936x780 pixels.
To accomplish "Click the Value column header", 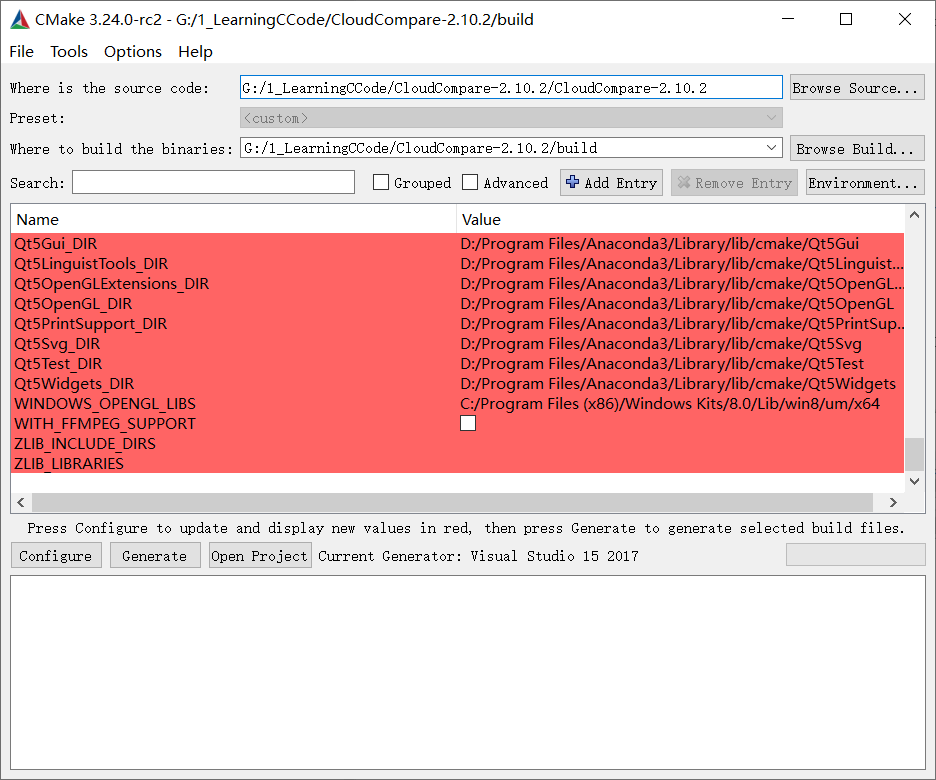I will [x=680, y=220].
